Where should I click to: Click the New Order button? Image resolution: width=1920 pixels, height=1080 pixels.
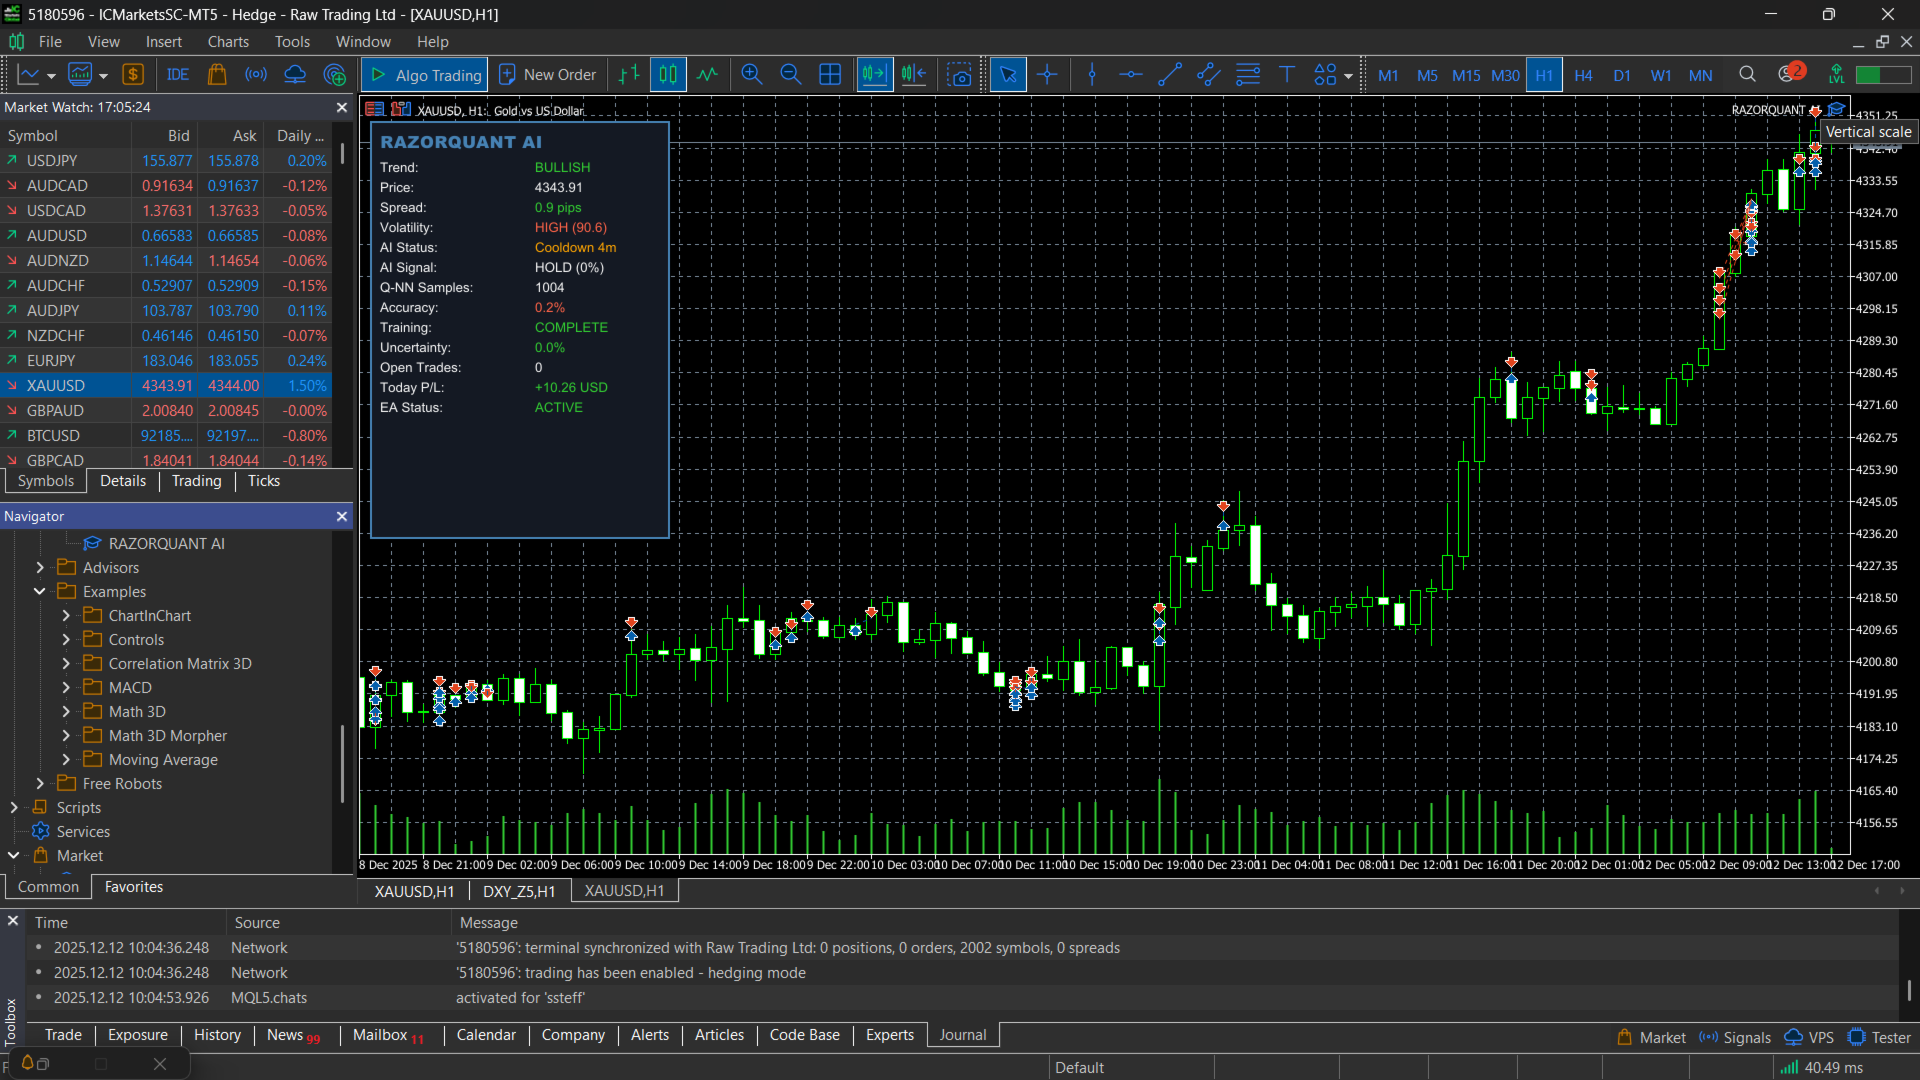(547, 75)
